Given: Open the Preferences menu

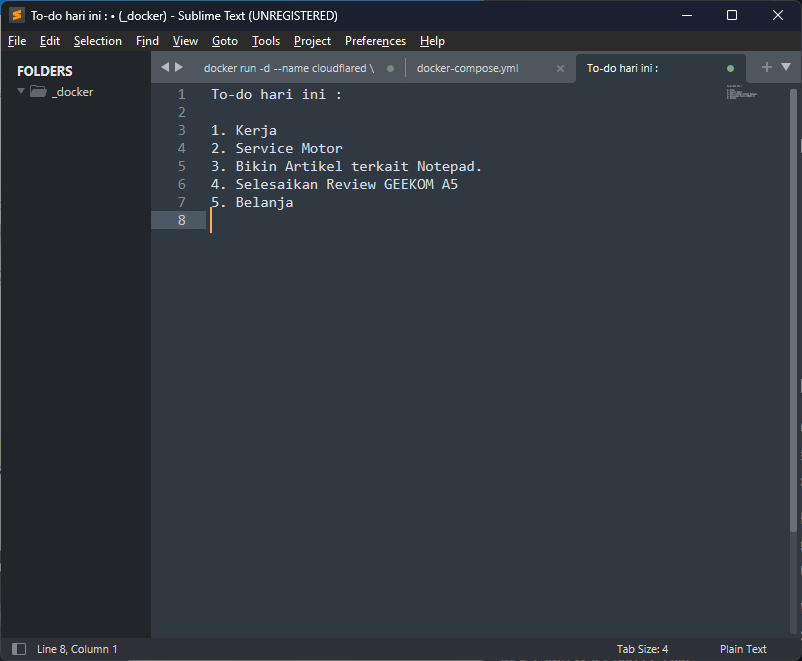Looking at the screenshot, I should point(375,41).
